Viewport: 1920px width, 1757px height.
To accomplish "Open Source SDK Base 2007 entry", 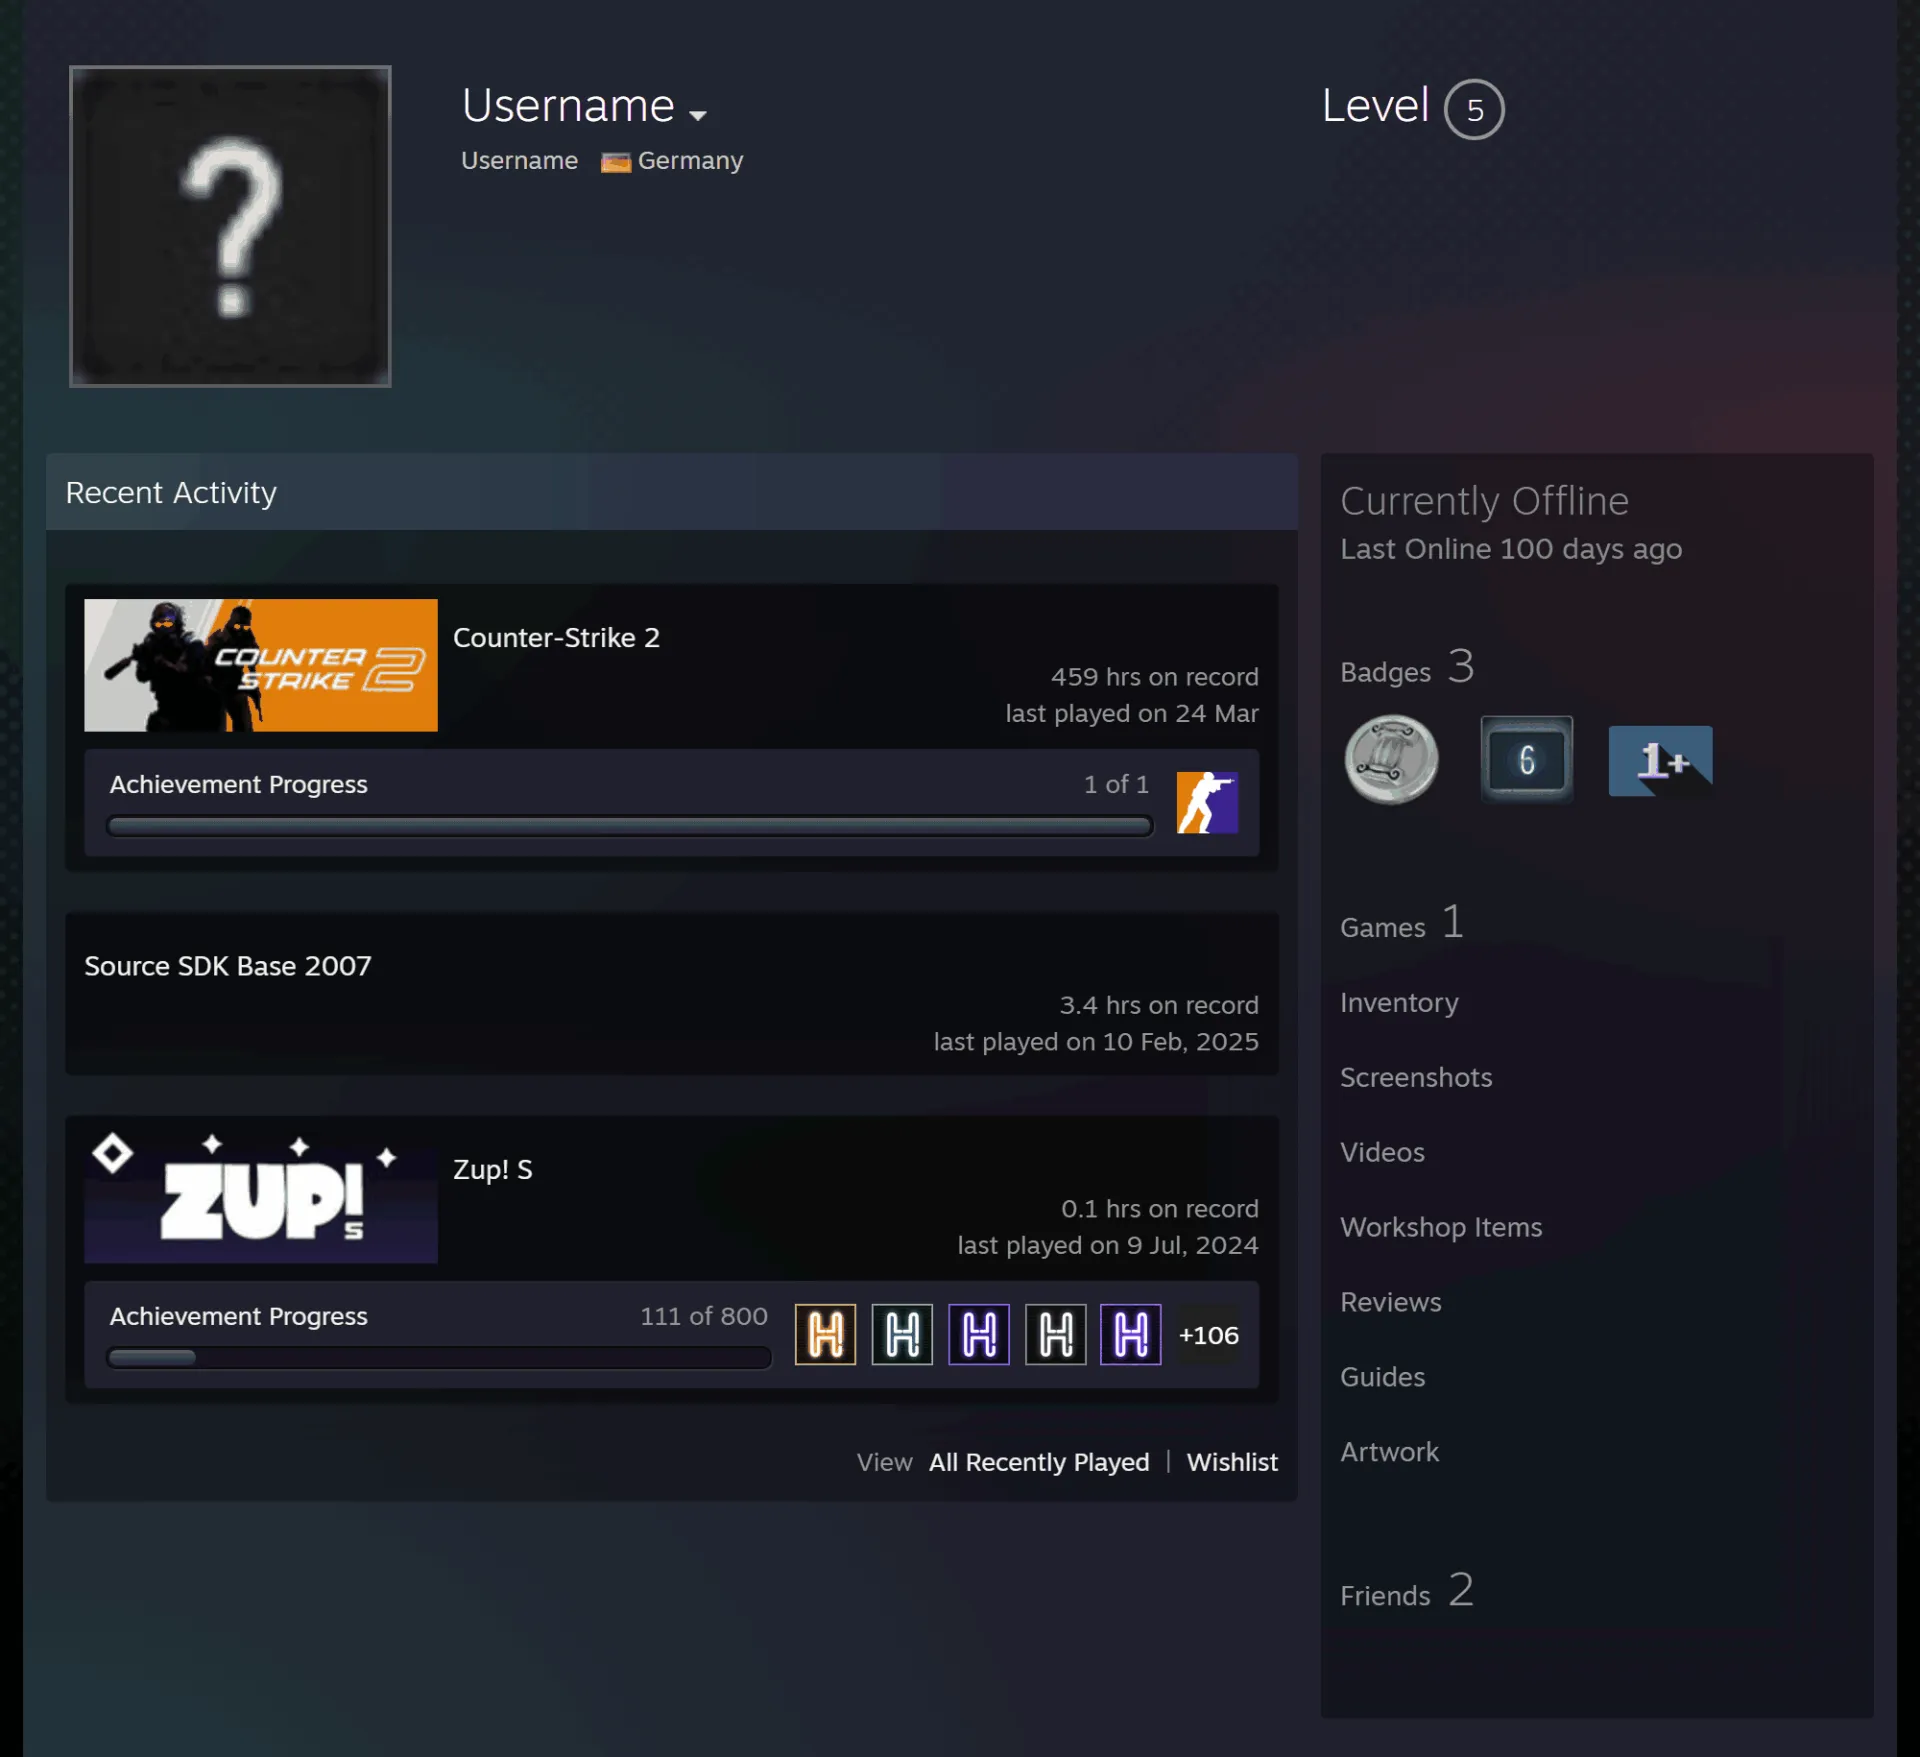I will (x=228, y=966).
